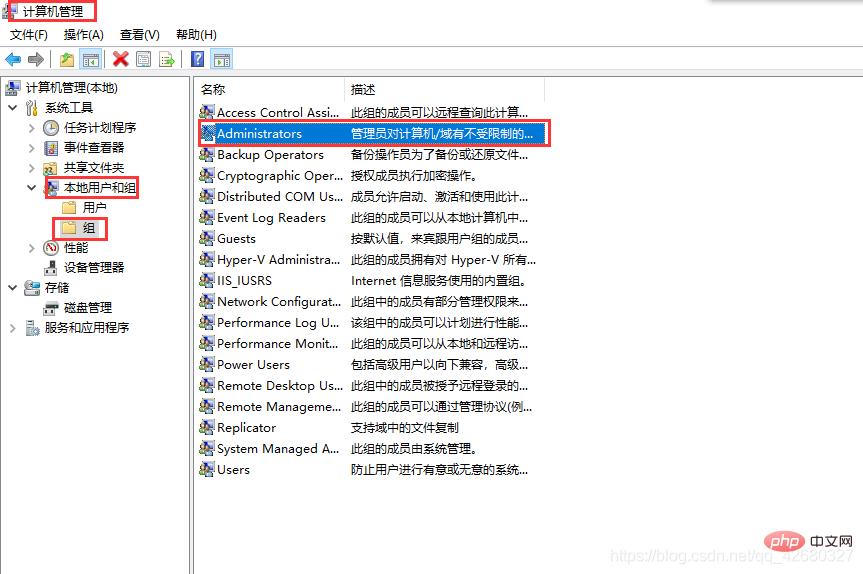This screenshot has width=863, height=574.
Task: Click the Device Manager icon
Action: coord(51,268)
